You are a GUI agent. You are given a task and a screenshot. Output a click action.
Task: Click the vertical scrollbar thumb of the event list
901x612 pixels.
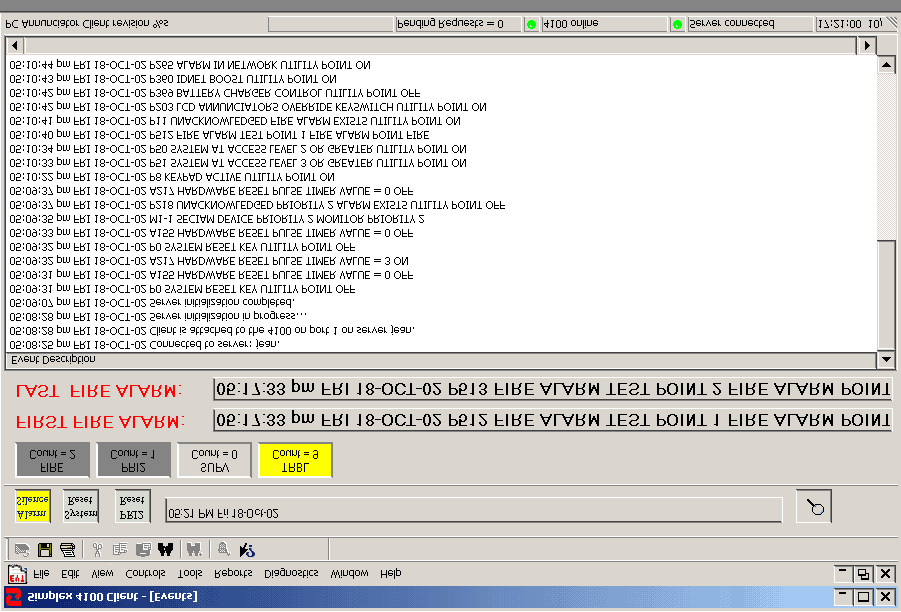click(886, 294)
